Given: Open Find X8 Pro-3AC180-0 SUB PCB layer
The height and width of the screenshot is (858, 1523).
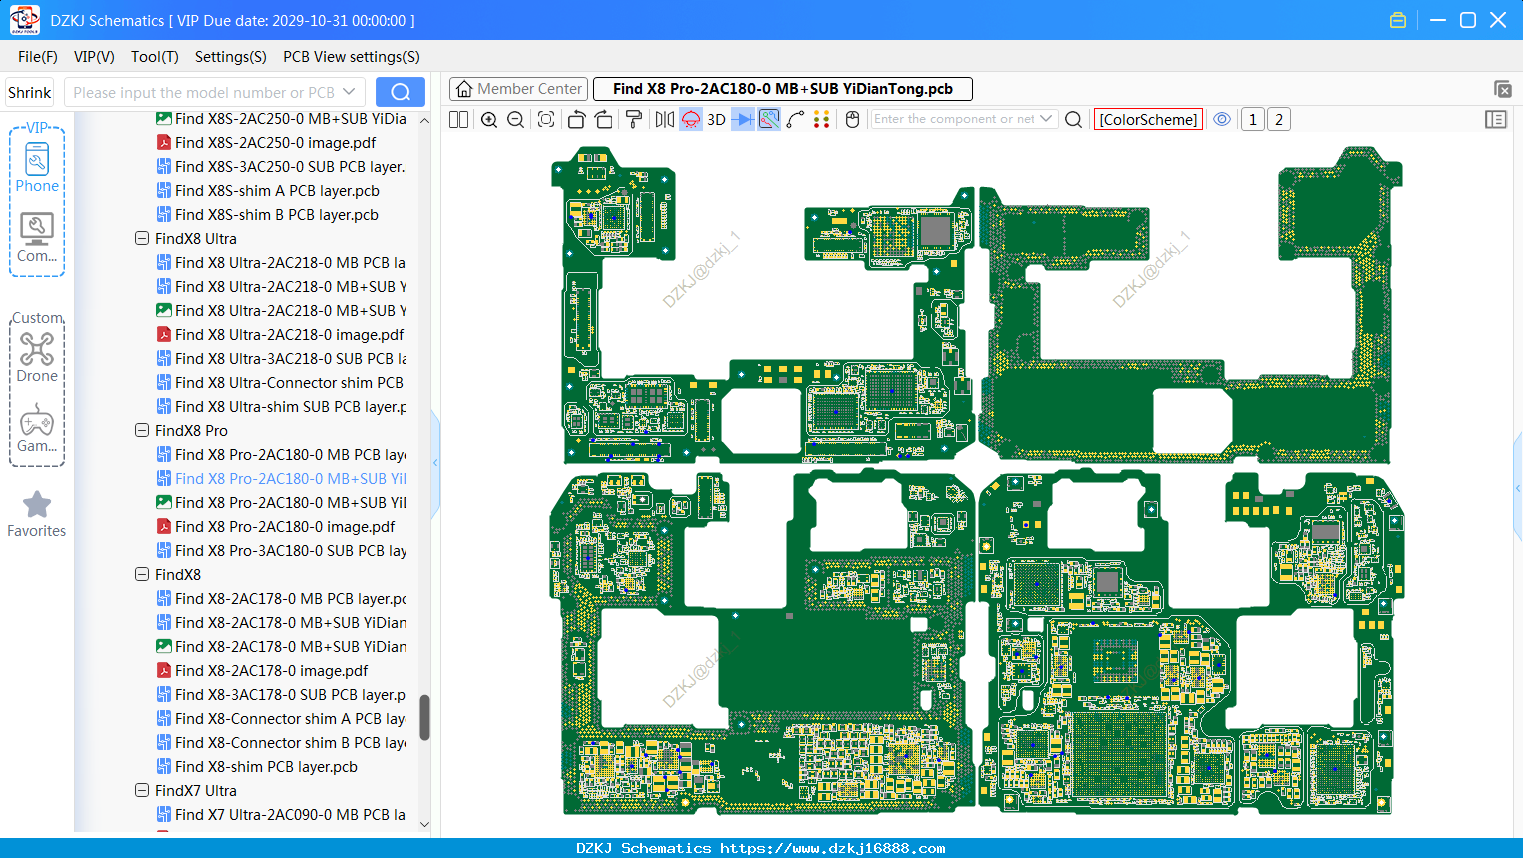Looking at the screenshot, I should pyautogui.click(x=281, y=551).
